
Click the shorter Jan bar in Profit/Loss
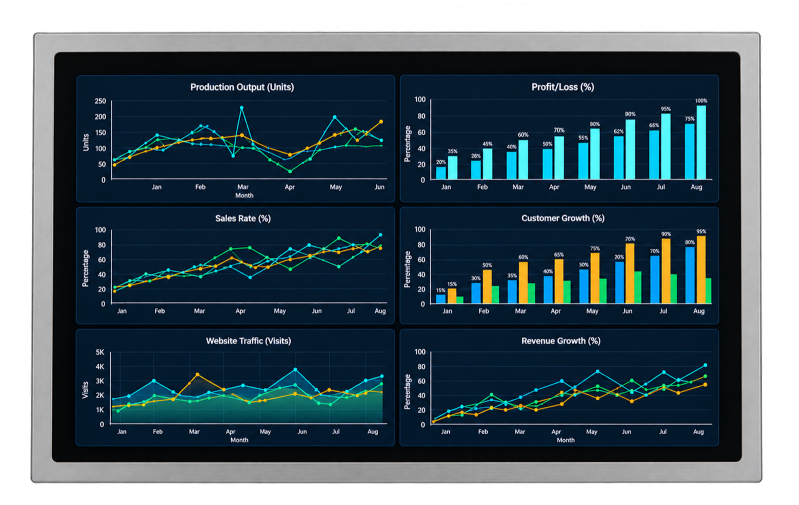(441, 173)
